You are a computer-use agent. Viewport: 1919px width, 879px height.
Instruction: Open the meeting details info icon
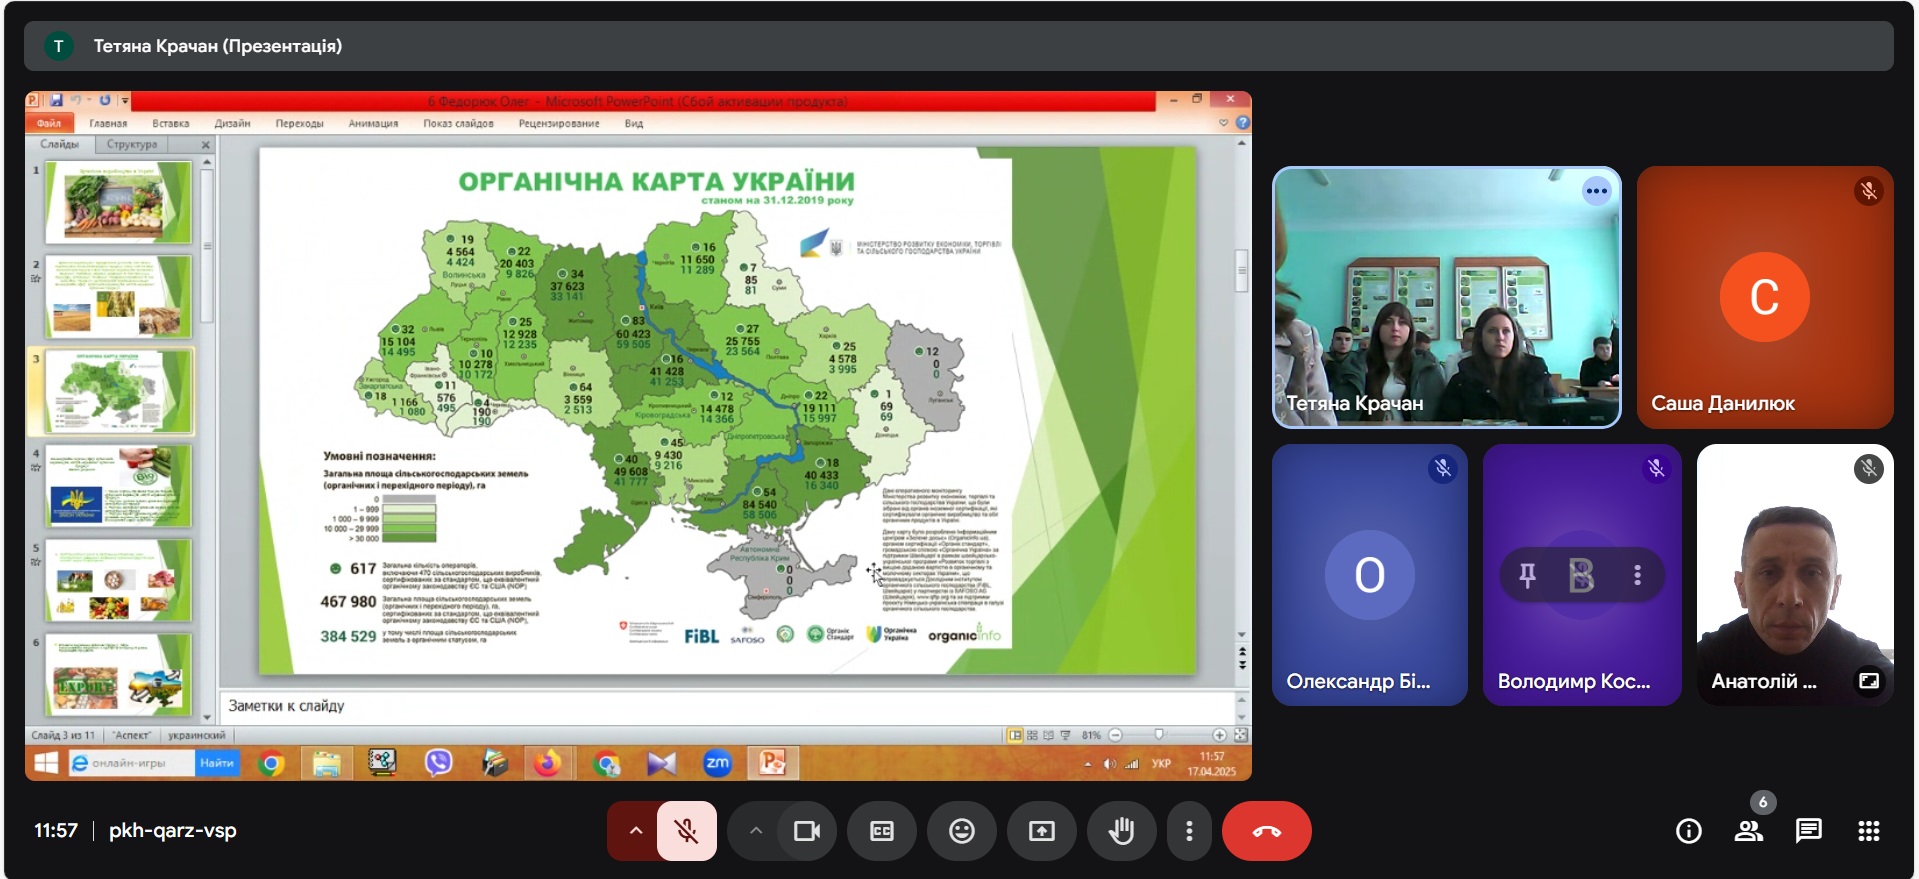[x=1688, y=831]
